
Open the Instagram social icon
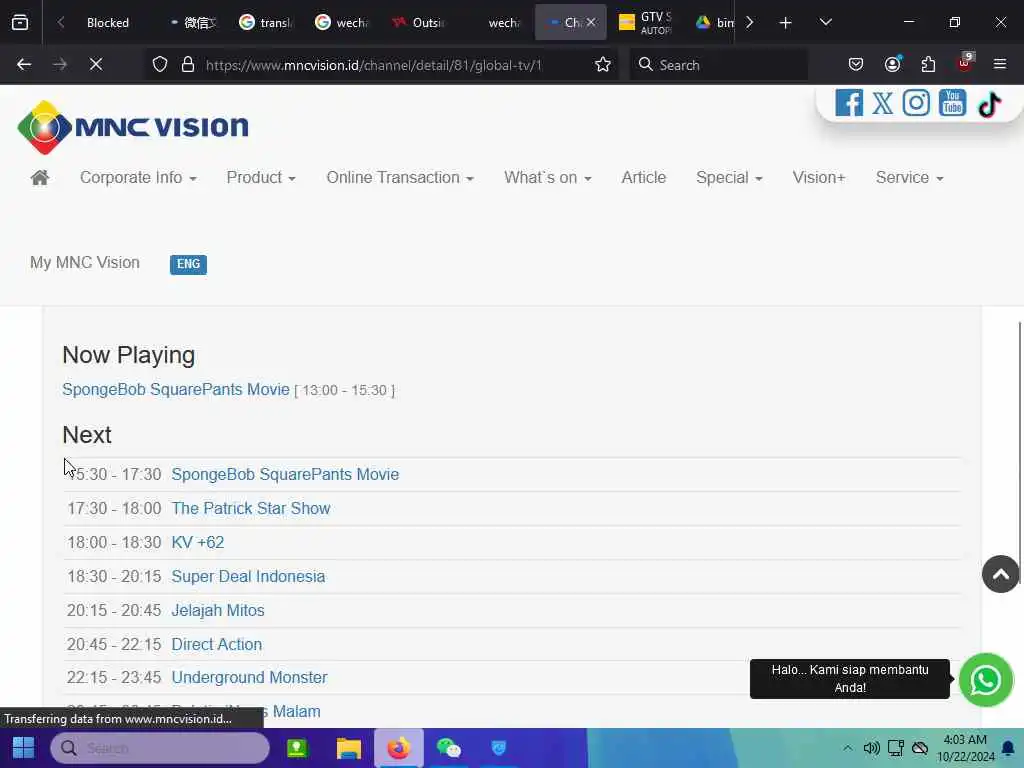(x=916, y=103)
